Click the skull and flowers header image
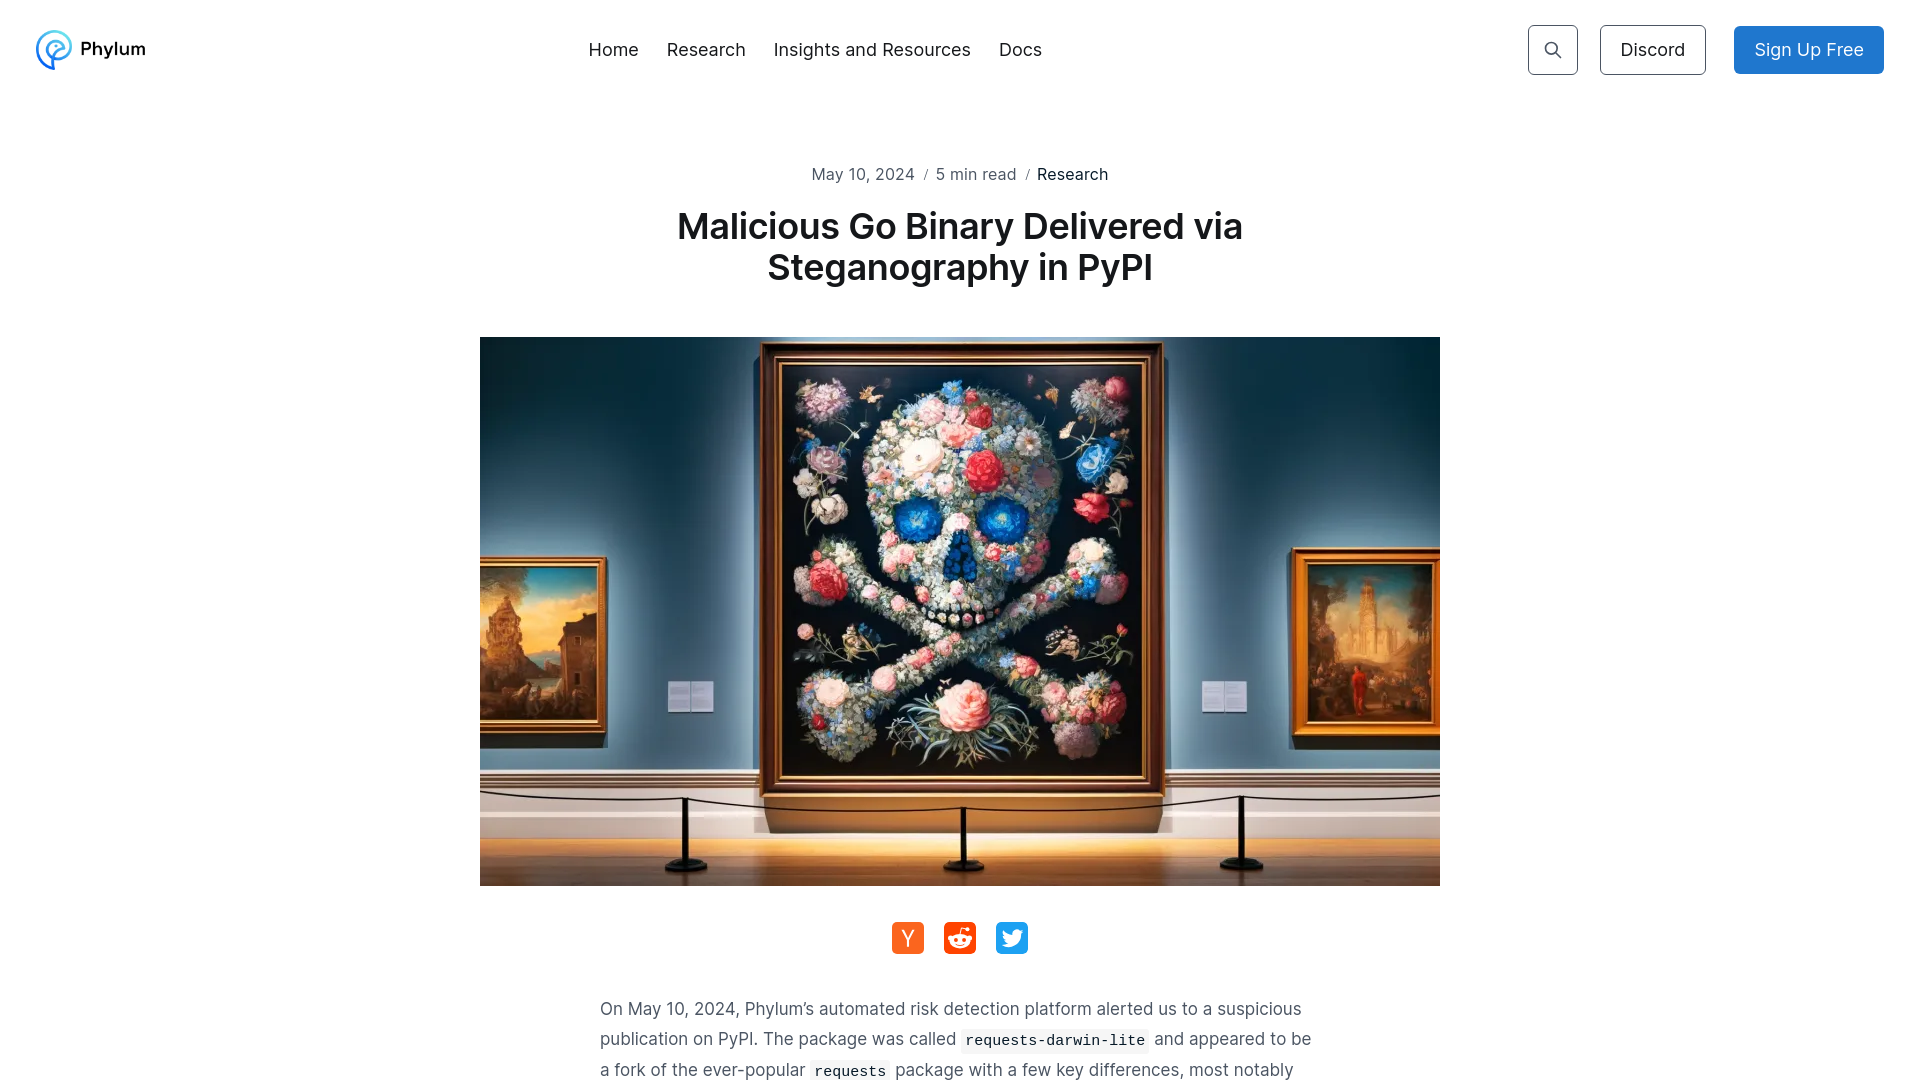The width and height of the screenshot is (1920, 1080). pos(960,611)
